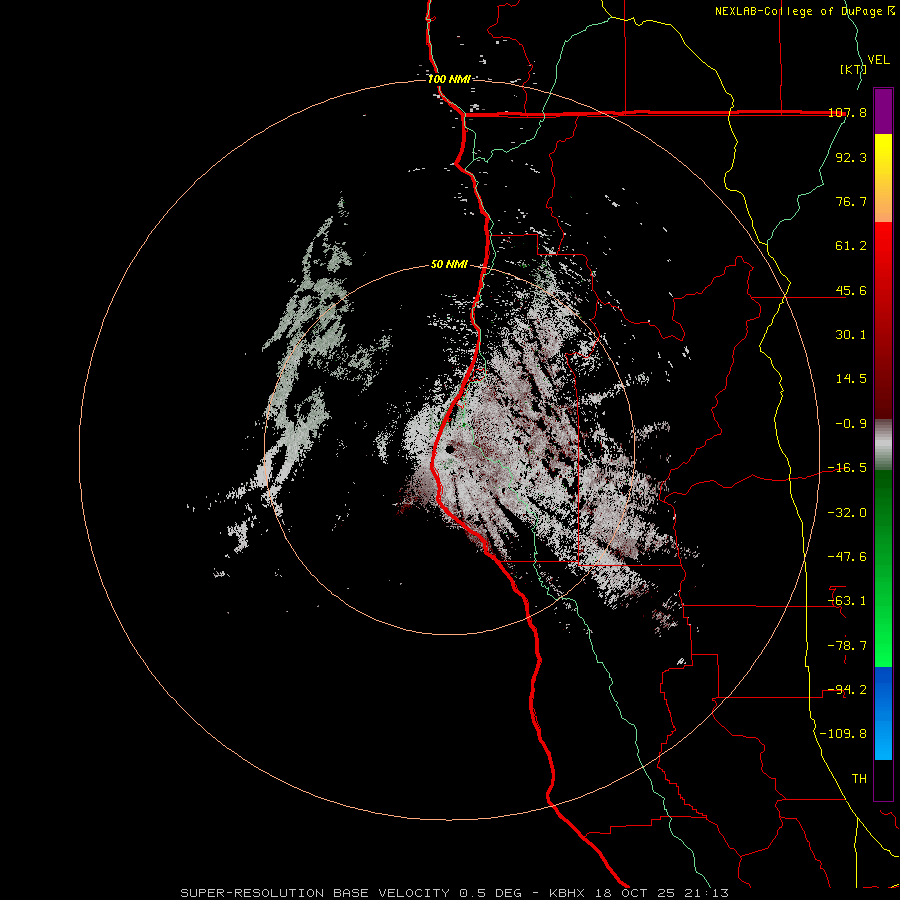Click the Super-Resolution Base Velocity KBHX caption
Image resolution: width=900 pixels, height=900 pixels.
(455, 893)
